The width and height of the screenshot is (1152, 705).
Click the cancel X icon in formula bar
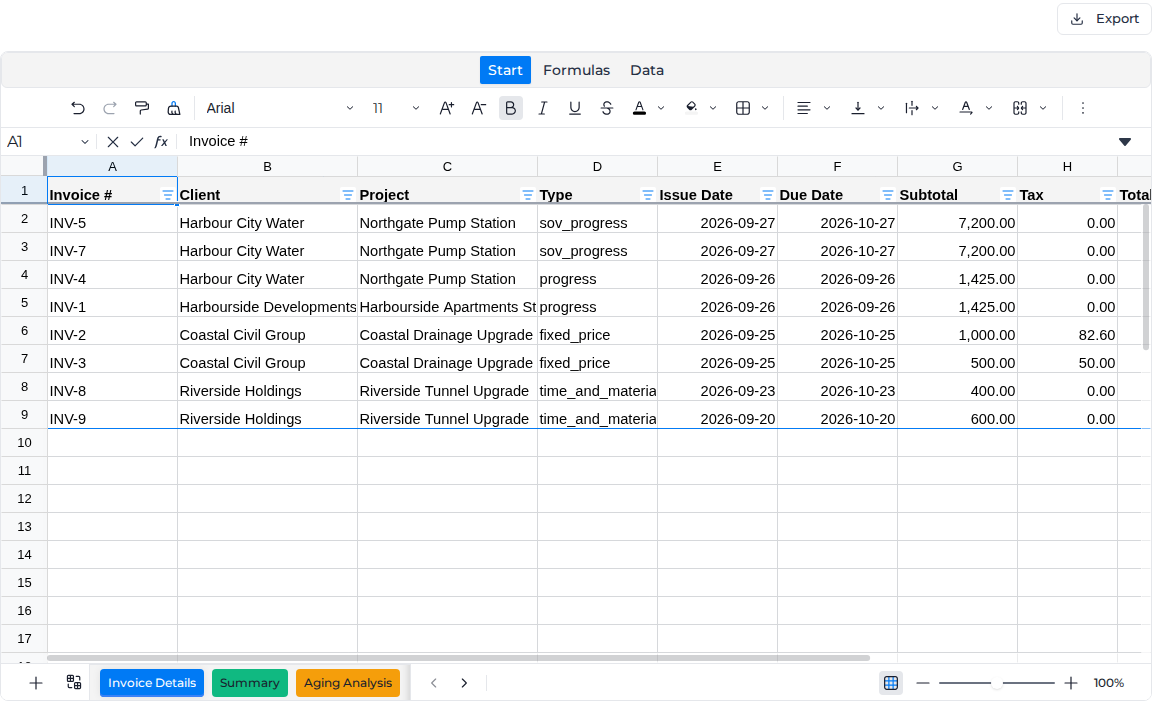point(112,142)
